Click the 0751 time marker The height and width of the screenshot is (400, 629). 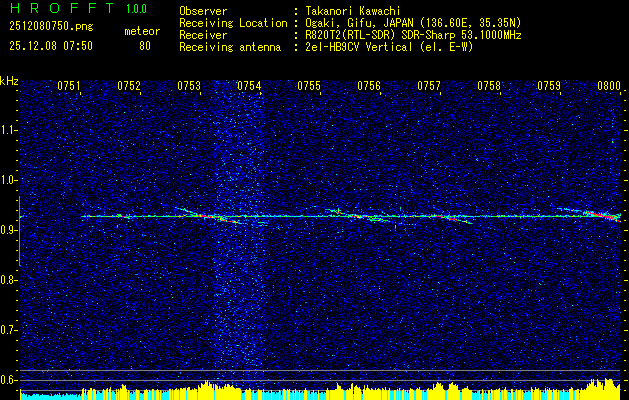pyautogui.click(x=69, y=85)
